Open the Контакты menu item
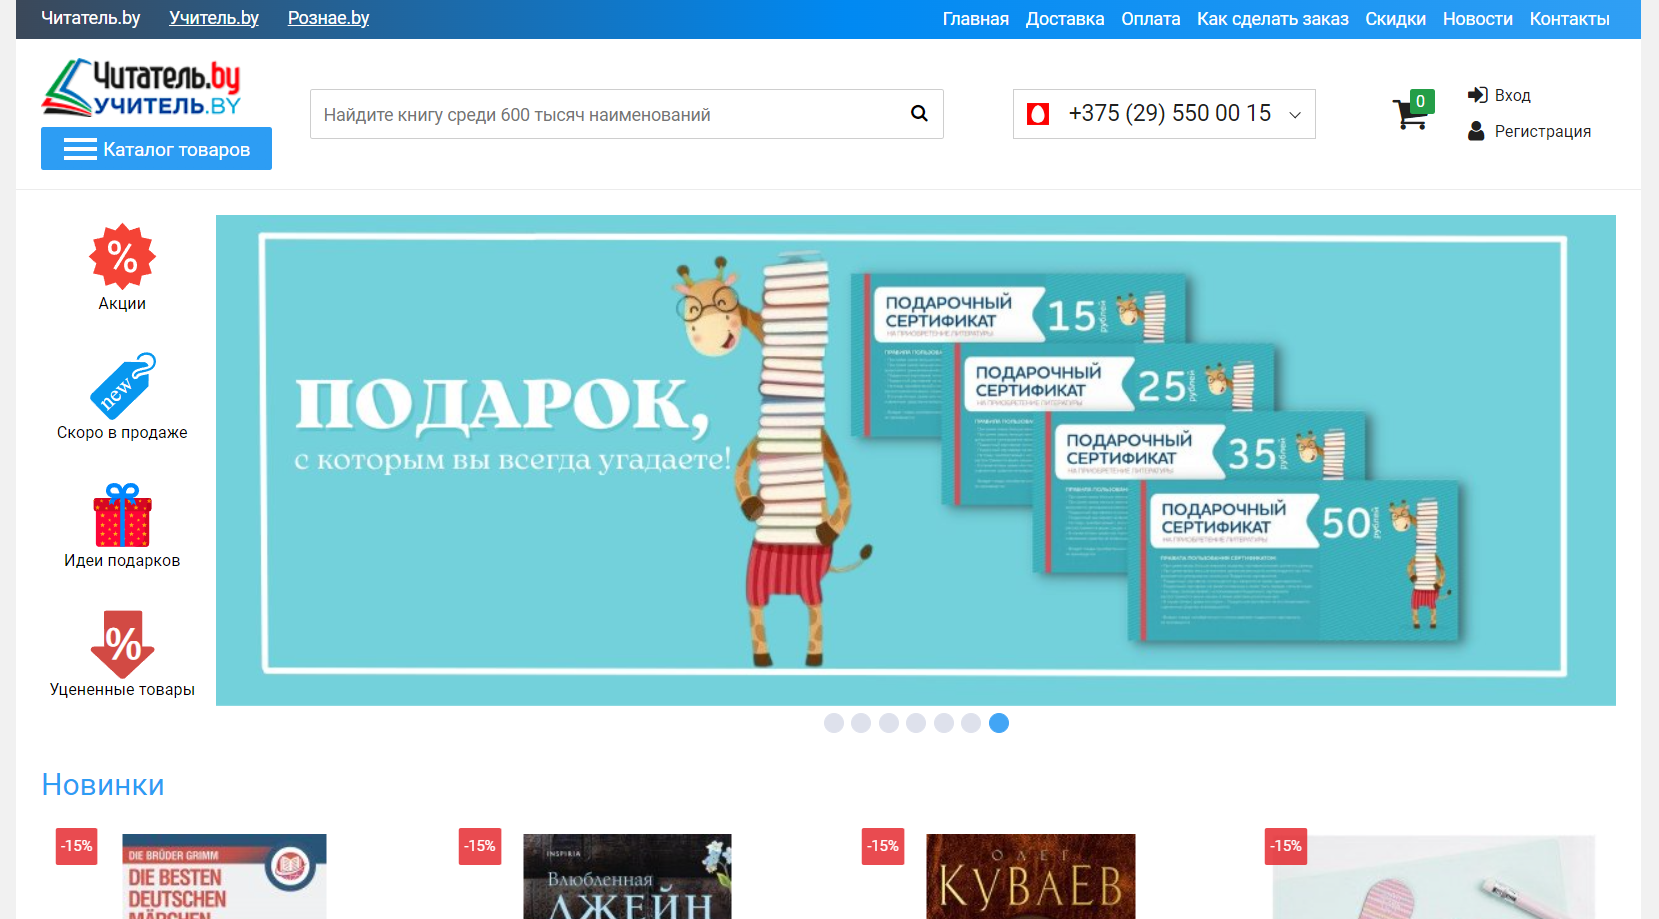This screenshot has width=1659, height=919. (1570, 19)
